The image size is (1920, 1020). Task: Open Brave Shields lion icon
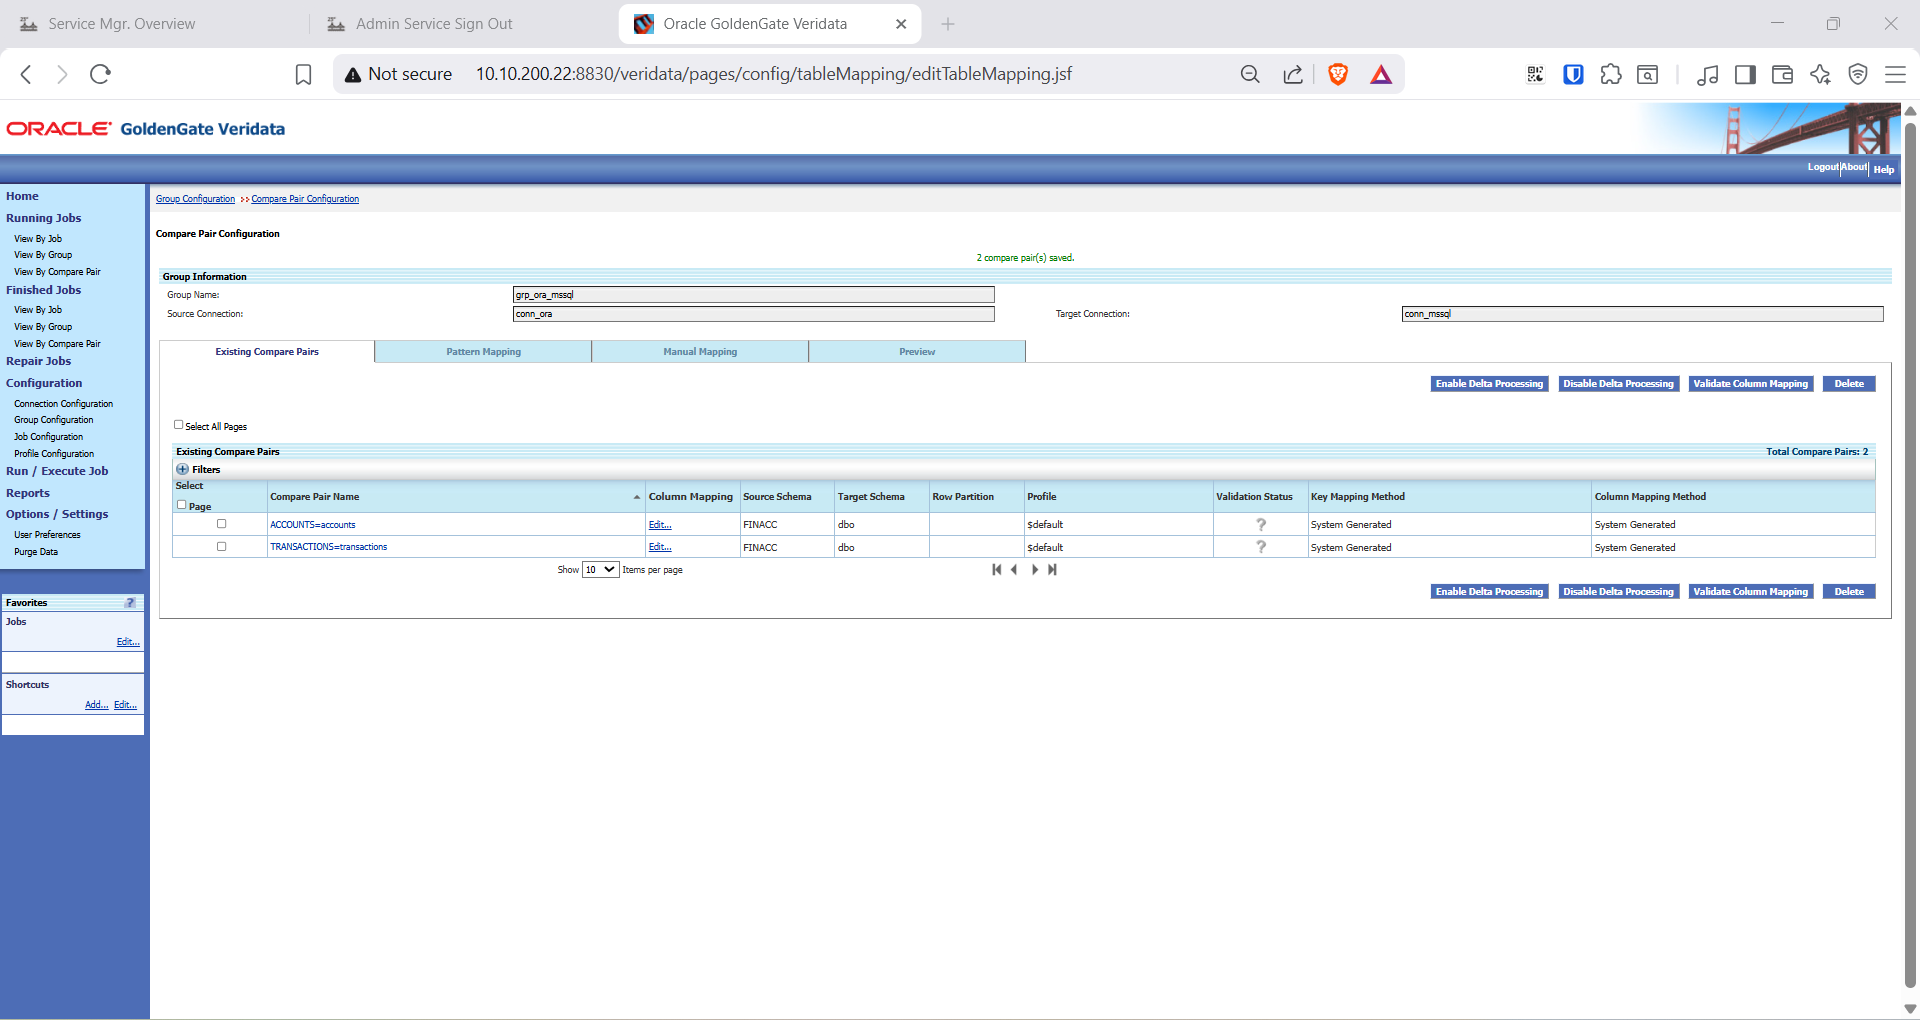coord(1338,74)
